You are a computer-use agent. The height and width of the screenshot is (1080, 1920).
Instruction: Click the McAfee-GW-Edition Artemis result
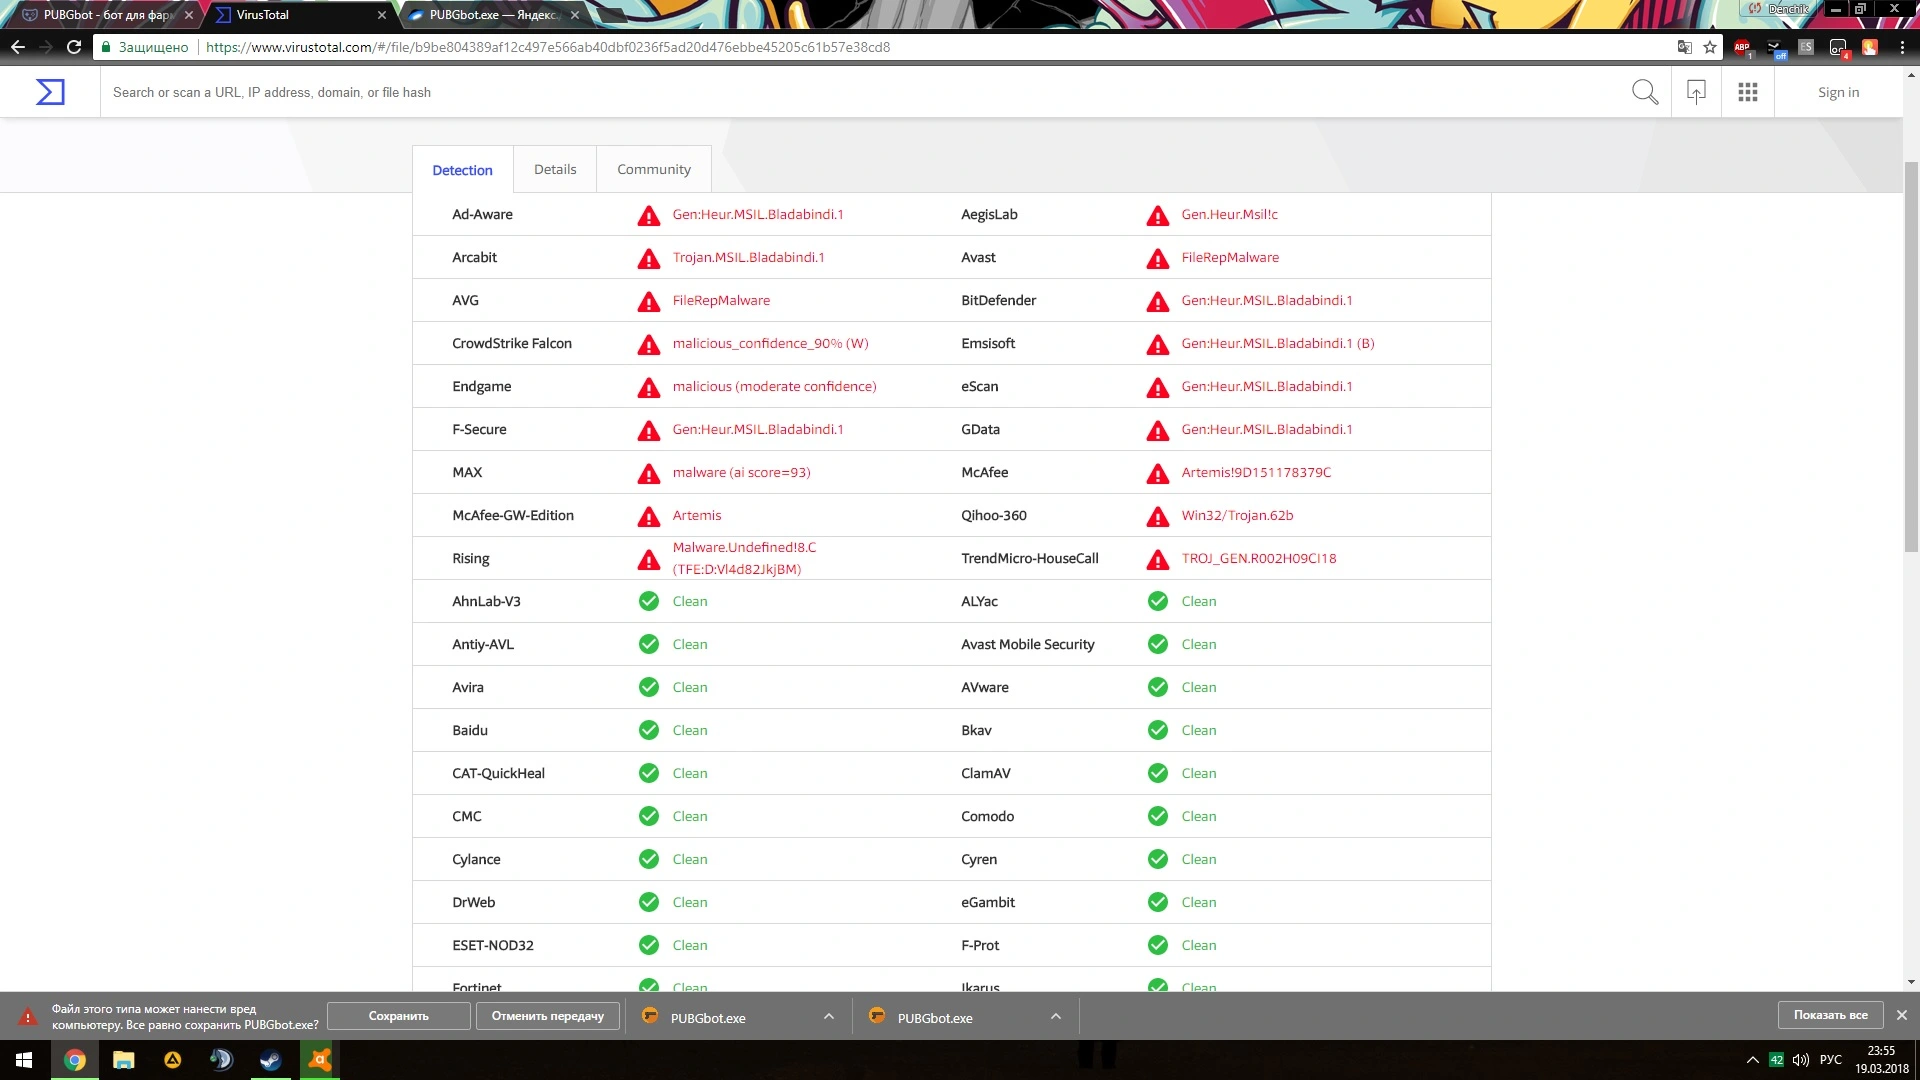tap(696, 516)
